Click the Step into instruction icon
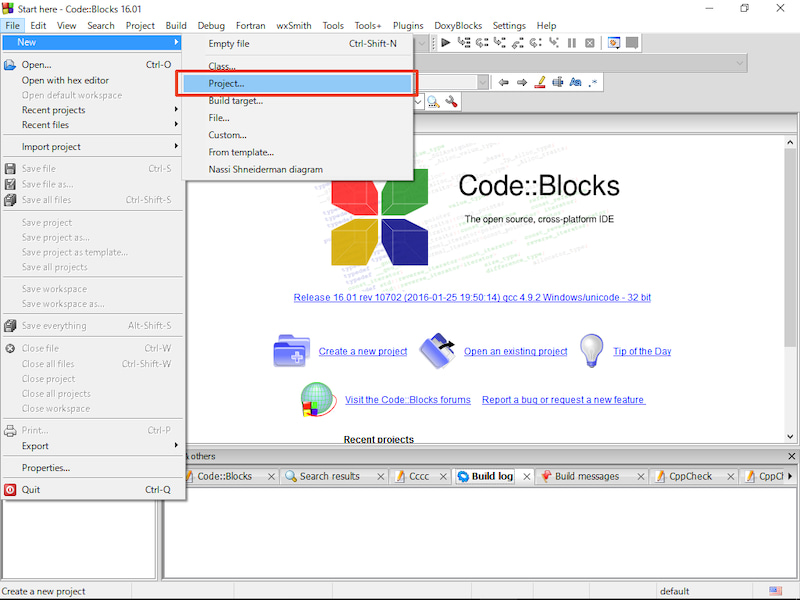The image size is (800, 600). point(554,43)
